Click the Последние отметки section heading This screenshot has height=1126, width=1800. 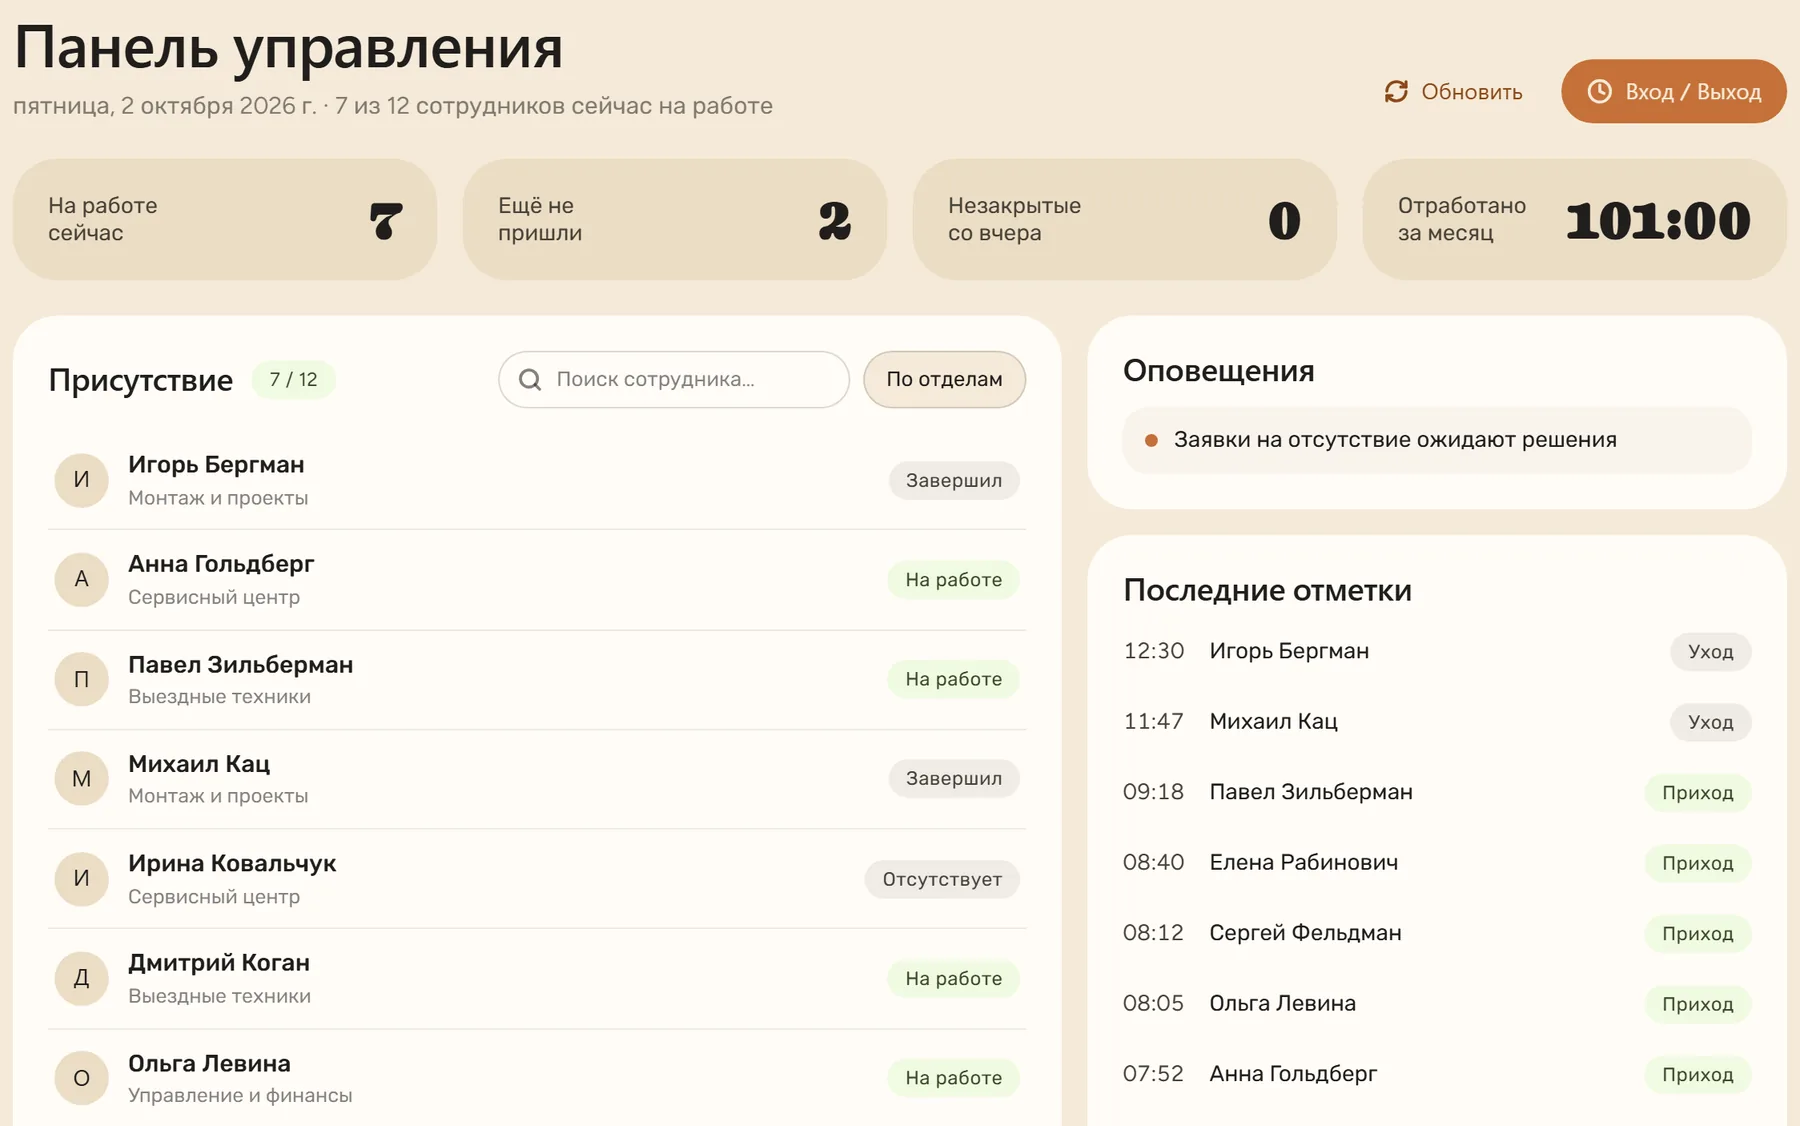pyautogui.click(x=1267, y=590)
